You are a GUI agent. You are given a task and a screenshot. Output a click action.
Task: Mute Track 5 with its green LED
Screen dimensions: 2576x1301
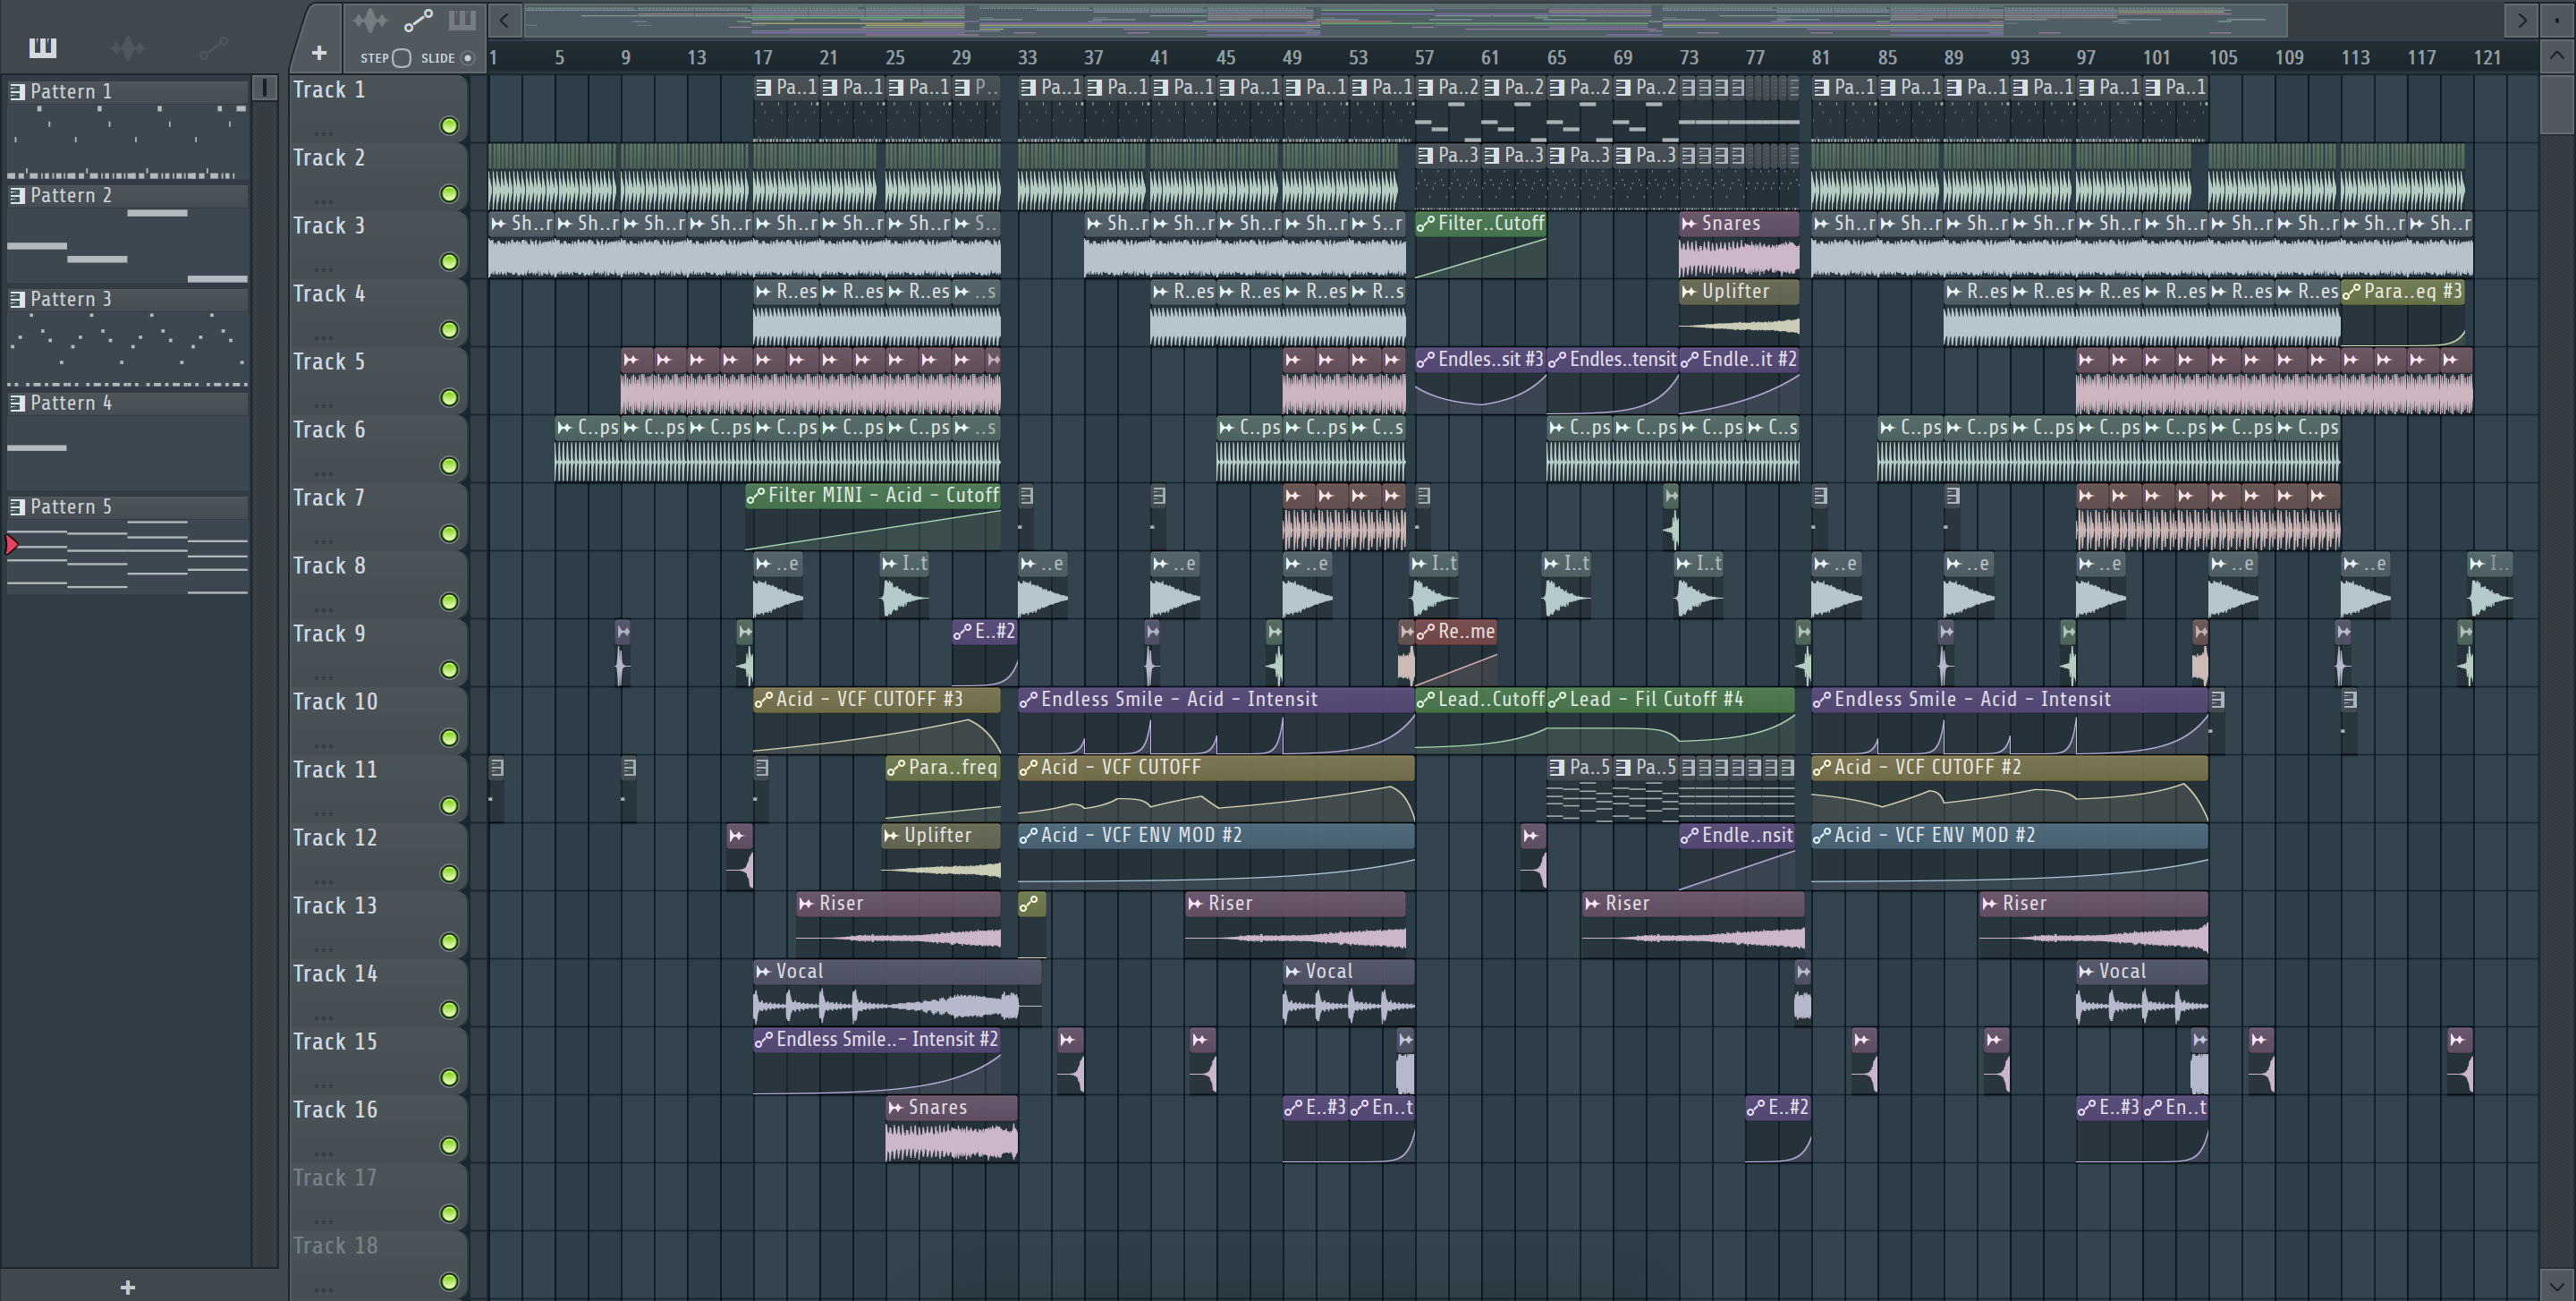pos(450,398)
